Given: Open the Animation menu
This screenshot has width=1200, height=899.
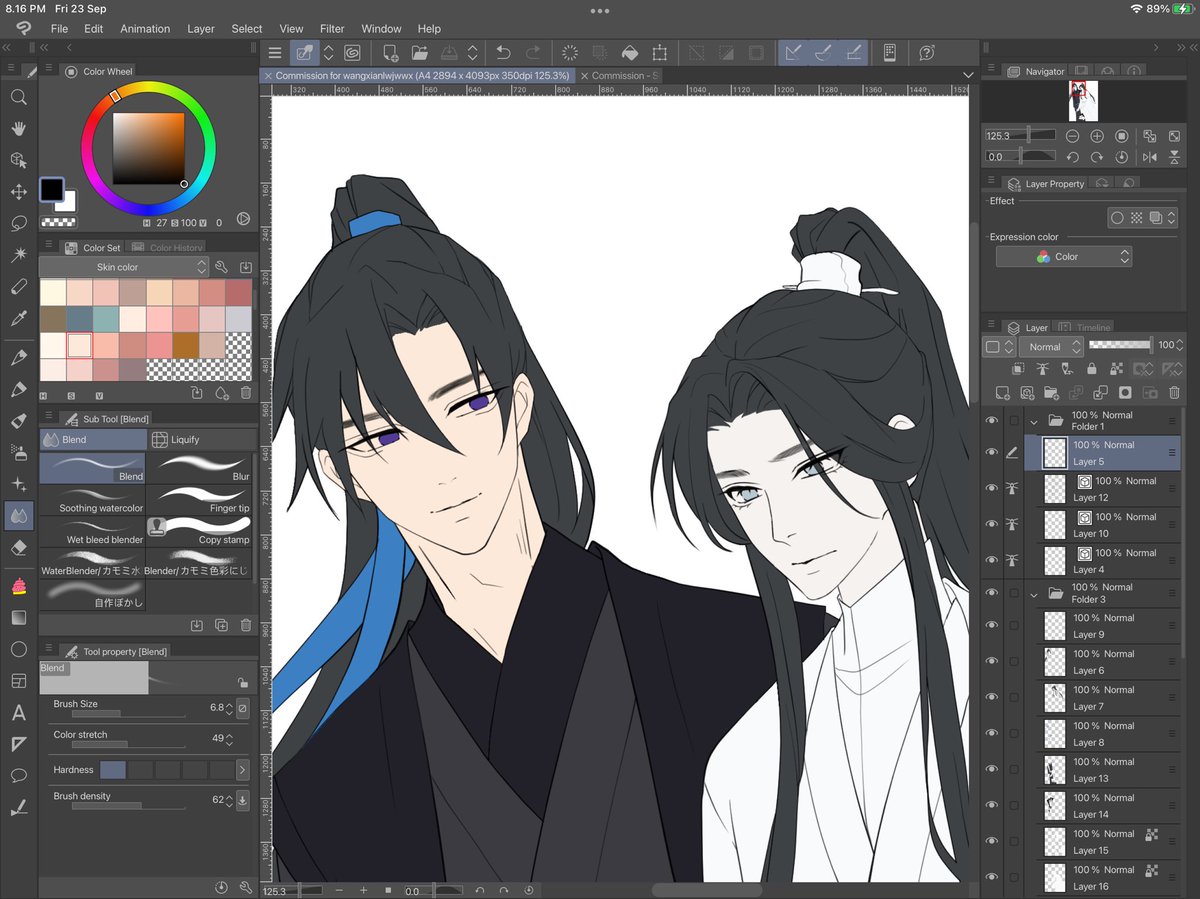Looking at the screenshot, I should [145, 29].
